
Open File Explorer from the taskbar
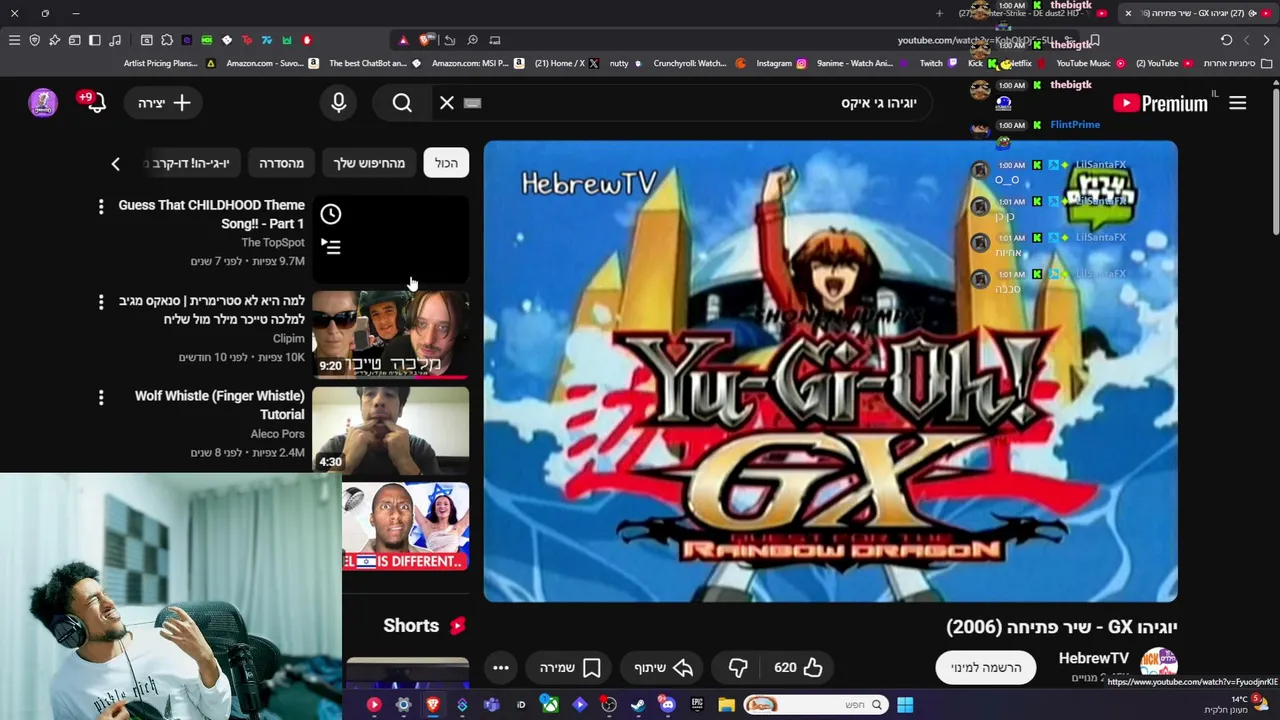click(727, 705)
